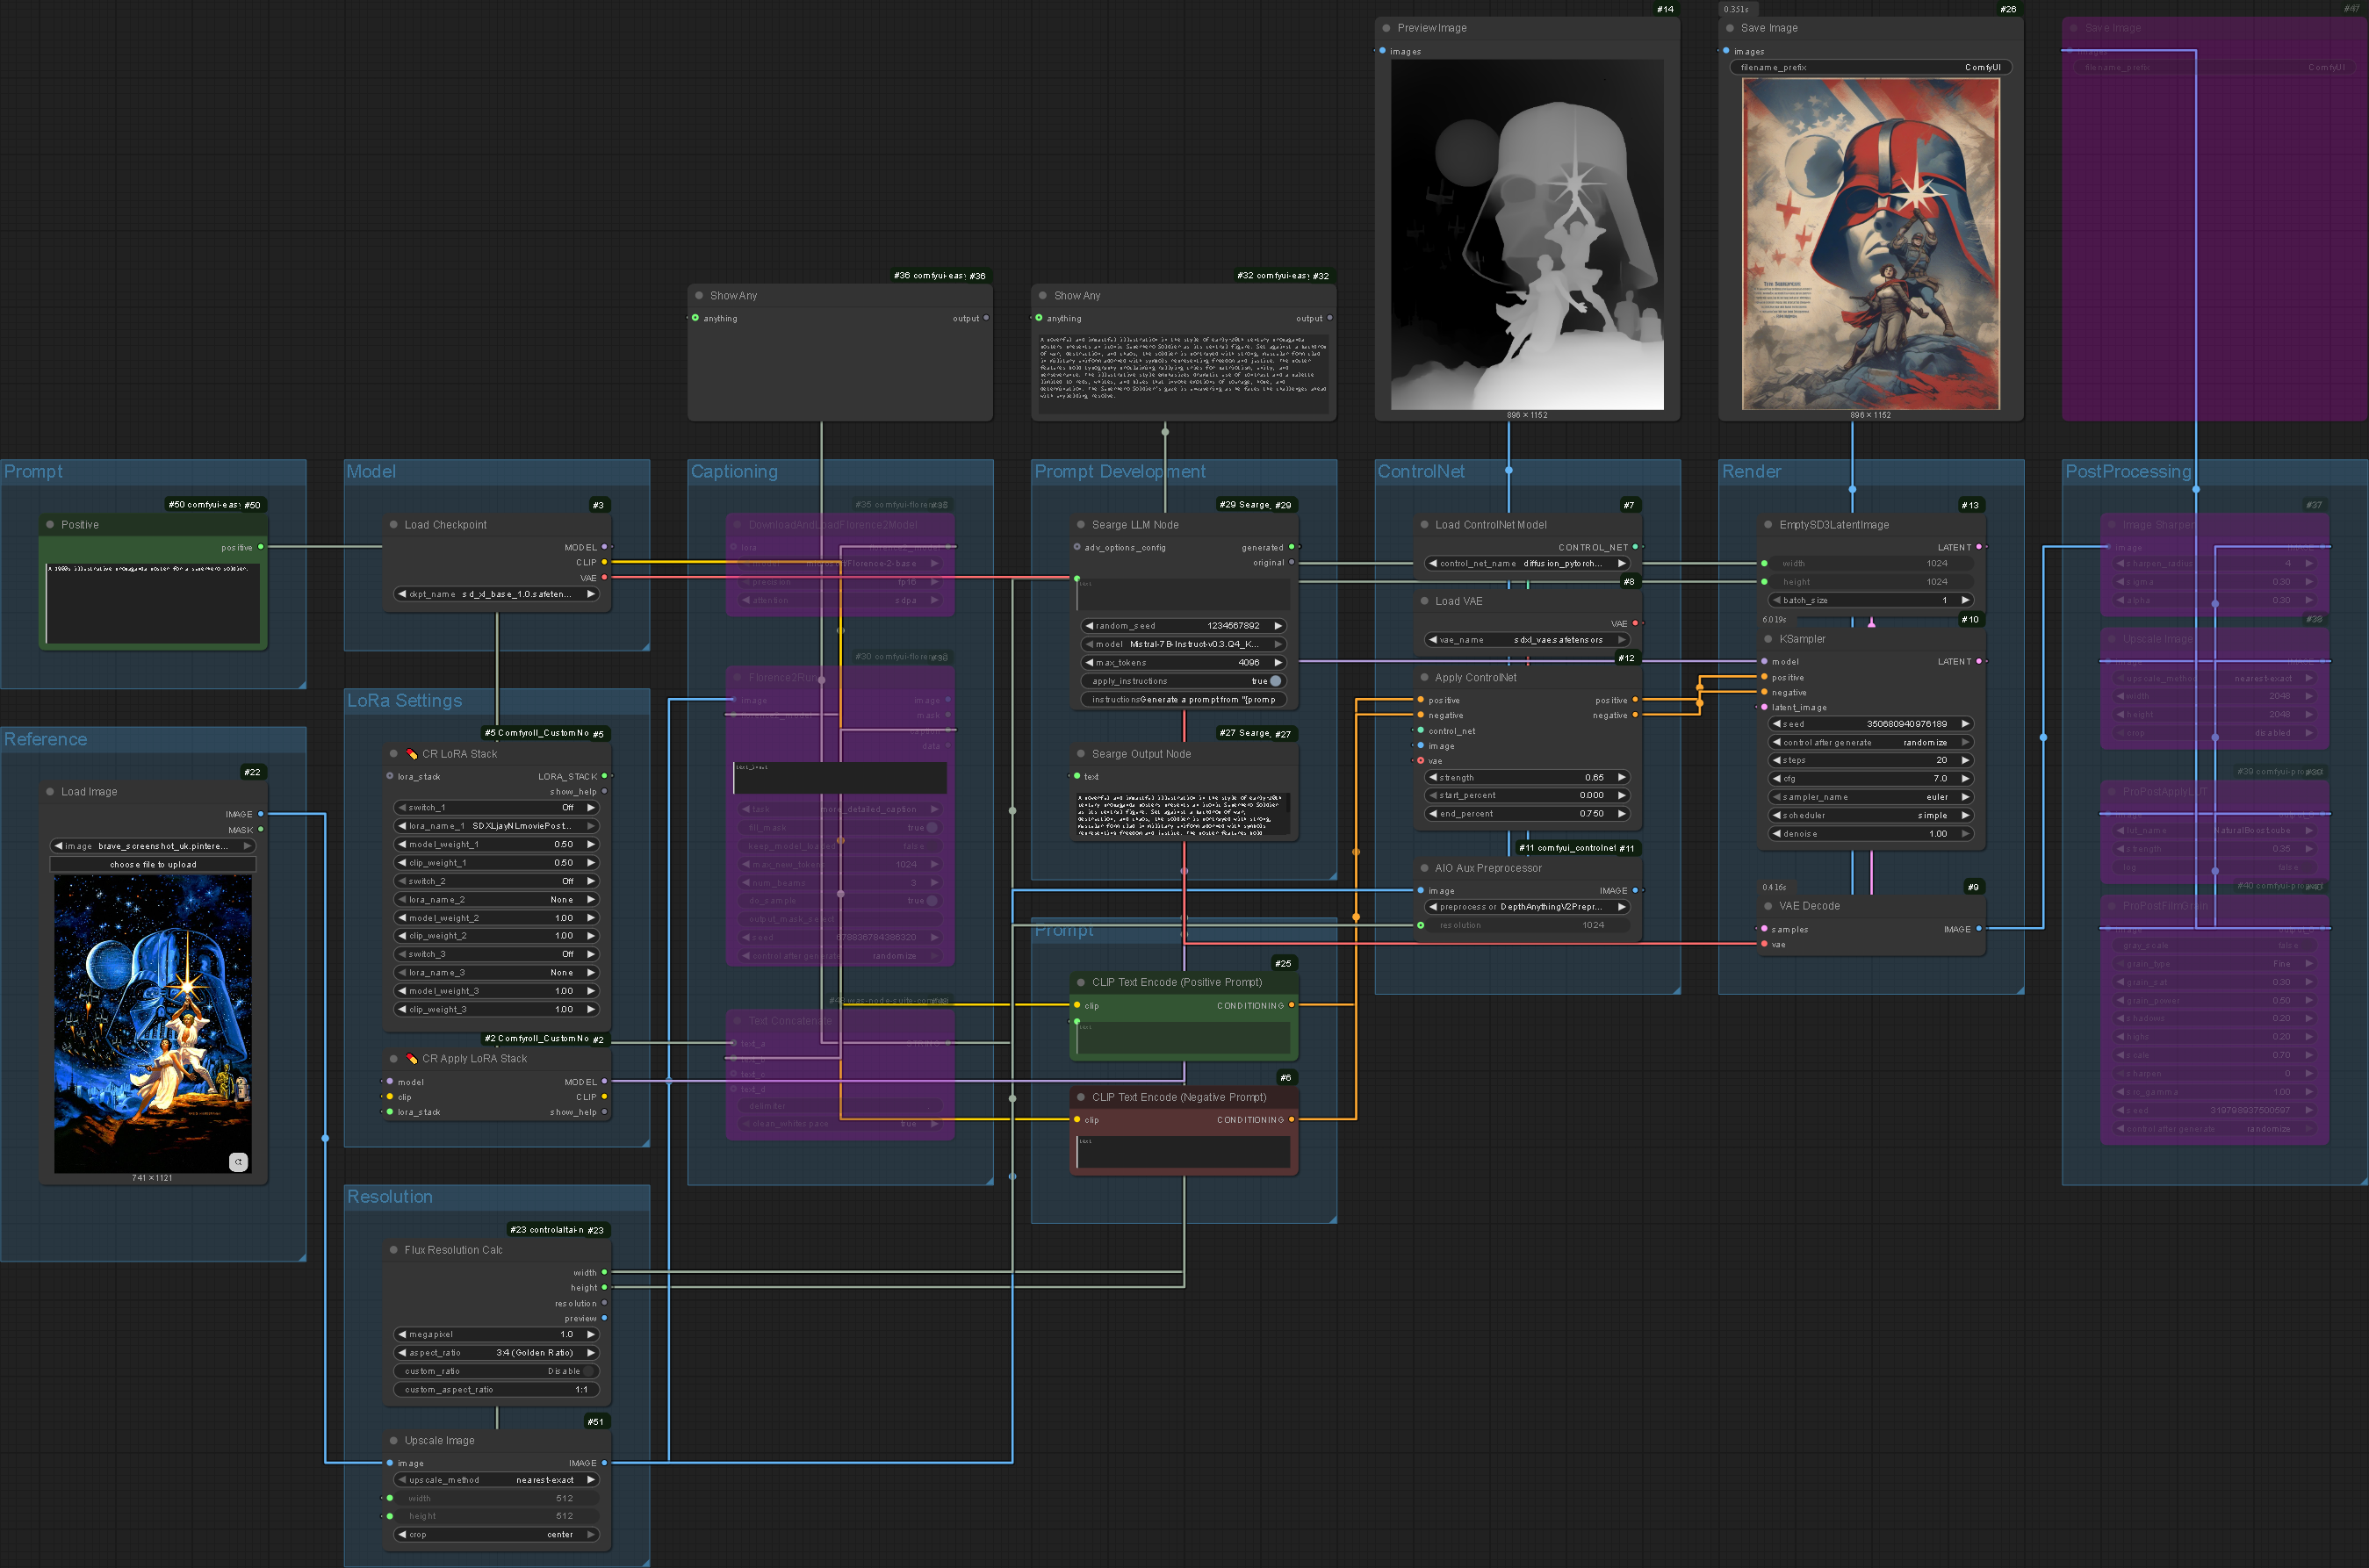Increase max_tokens with right arrow in Searge LLM Node

pyautogui.click(x=1278, y=662)
